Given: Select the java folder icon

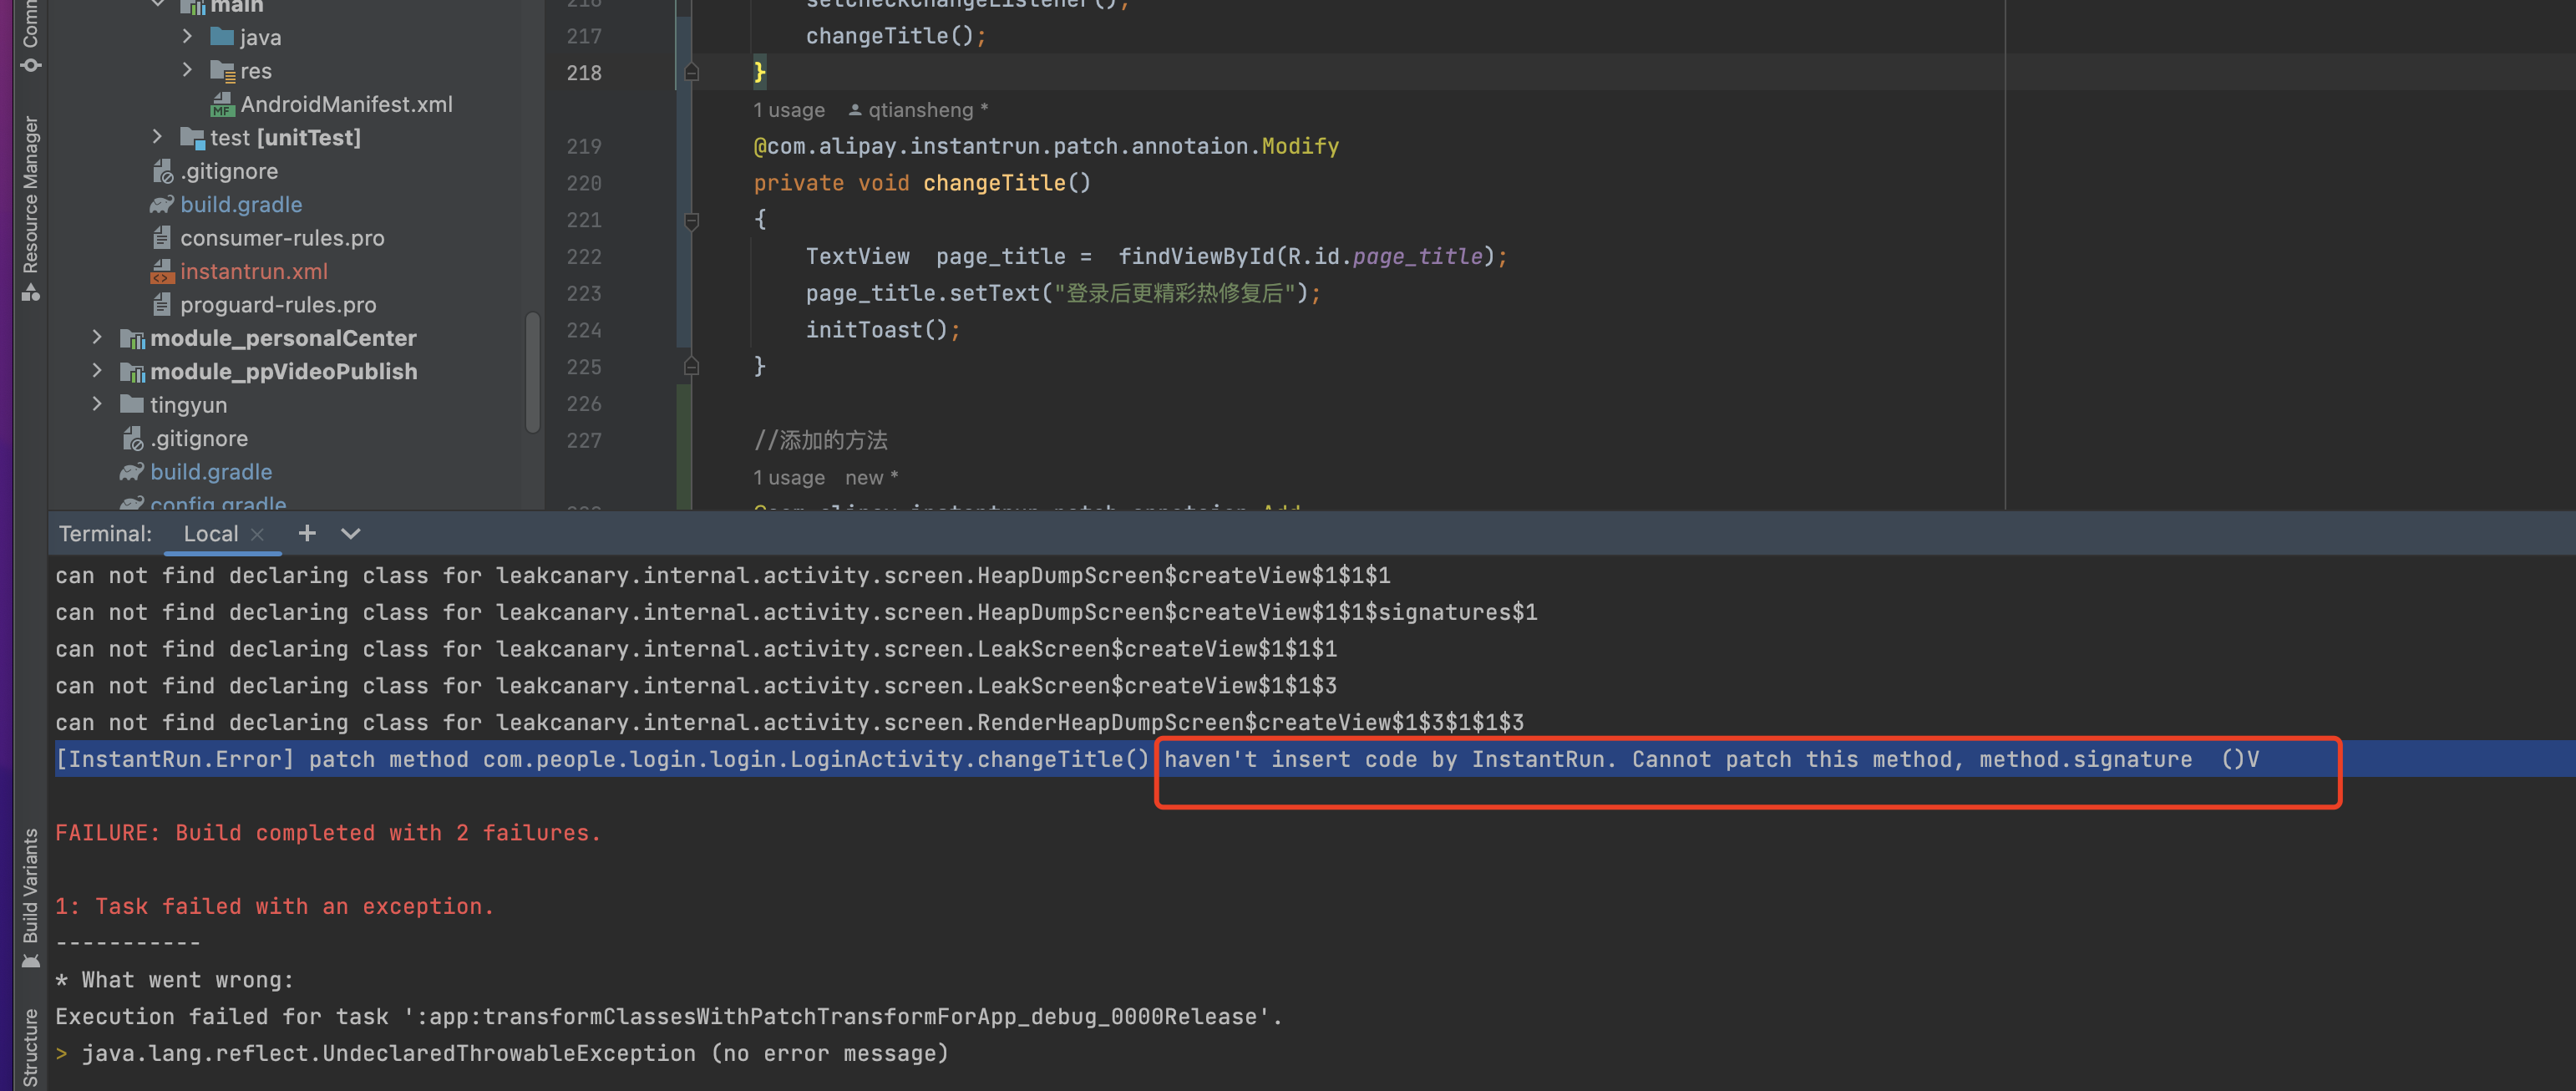Looking at the screenshot, I should point(222,37).
